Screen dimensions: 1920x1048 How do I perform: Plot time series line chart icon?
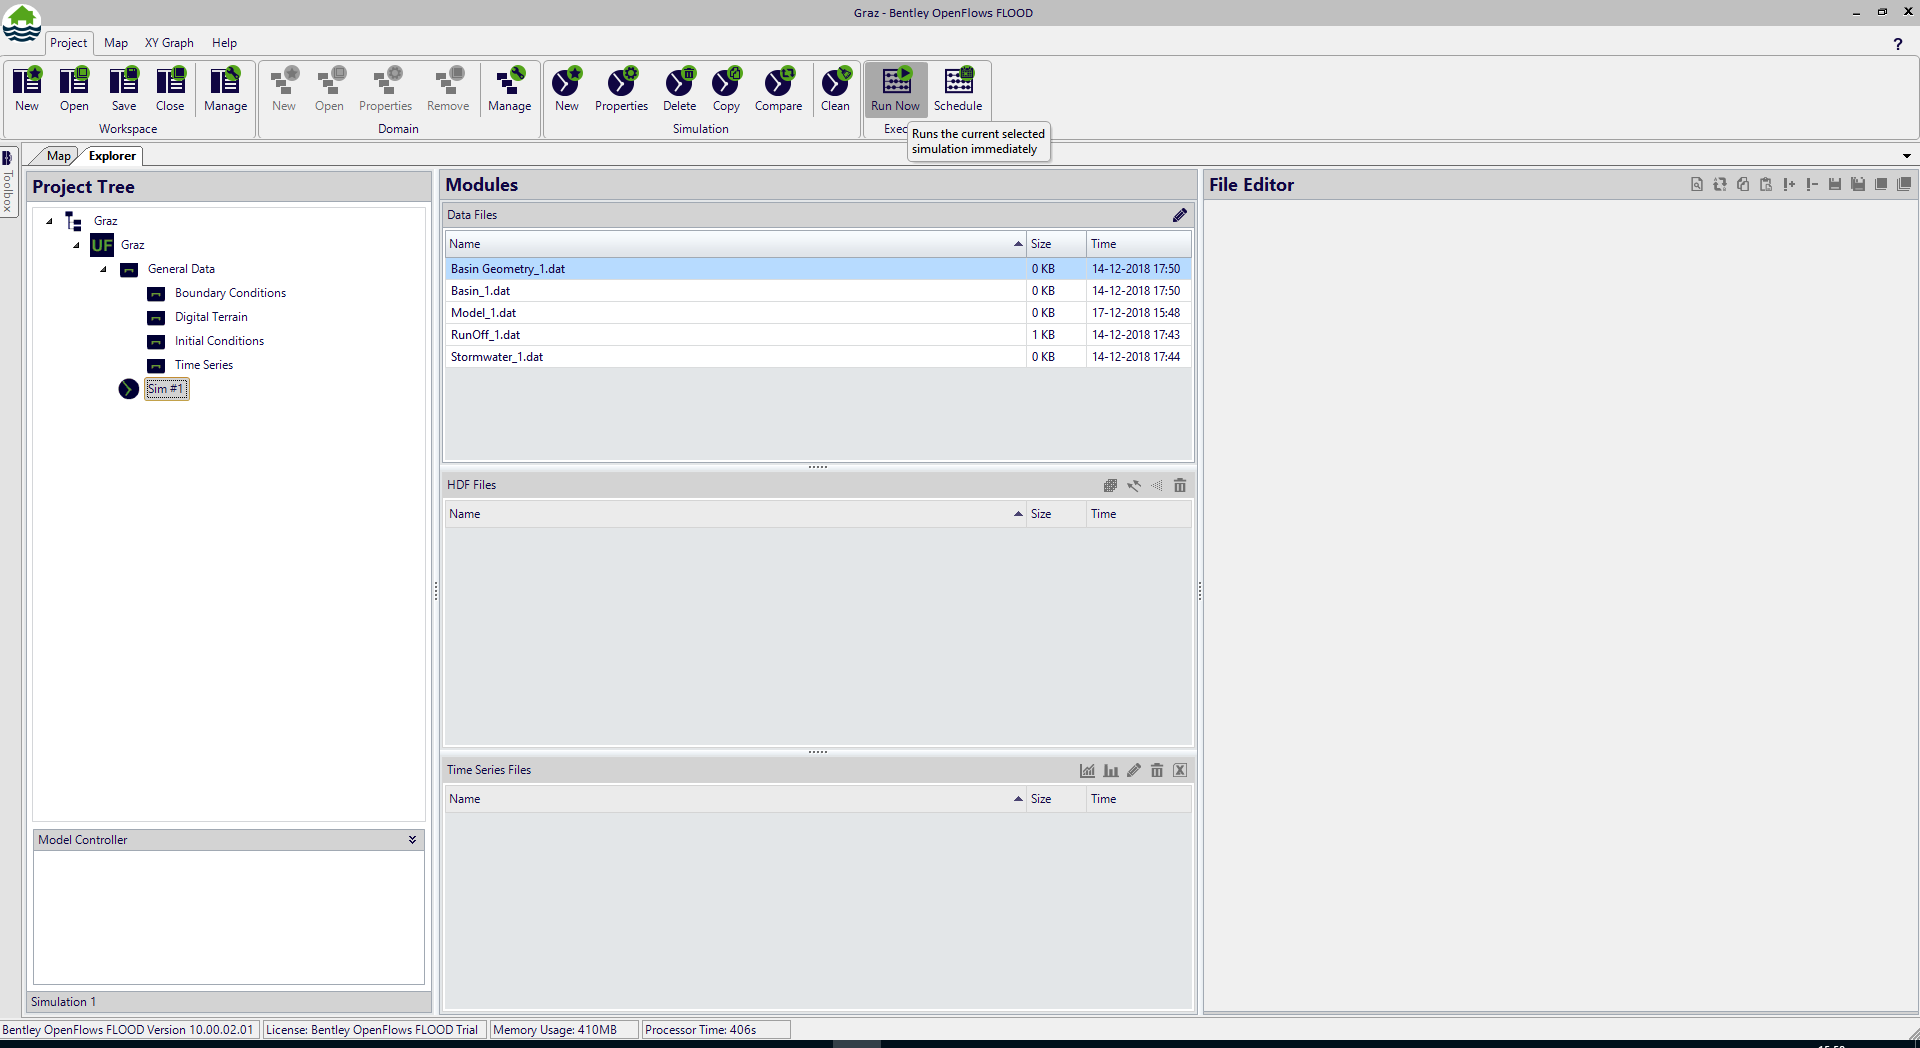[x=1087, y=770]
